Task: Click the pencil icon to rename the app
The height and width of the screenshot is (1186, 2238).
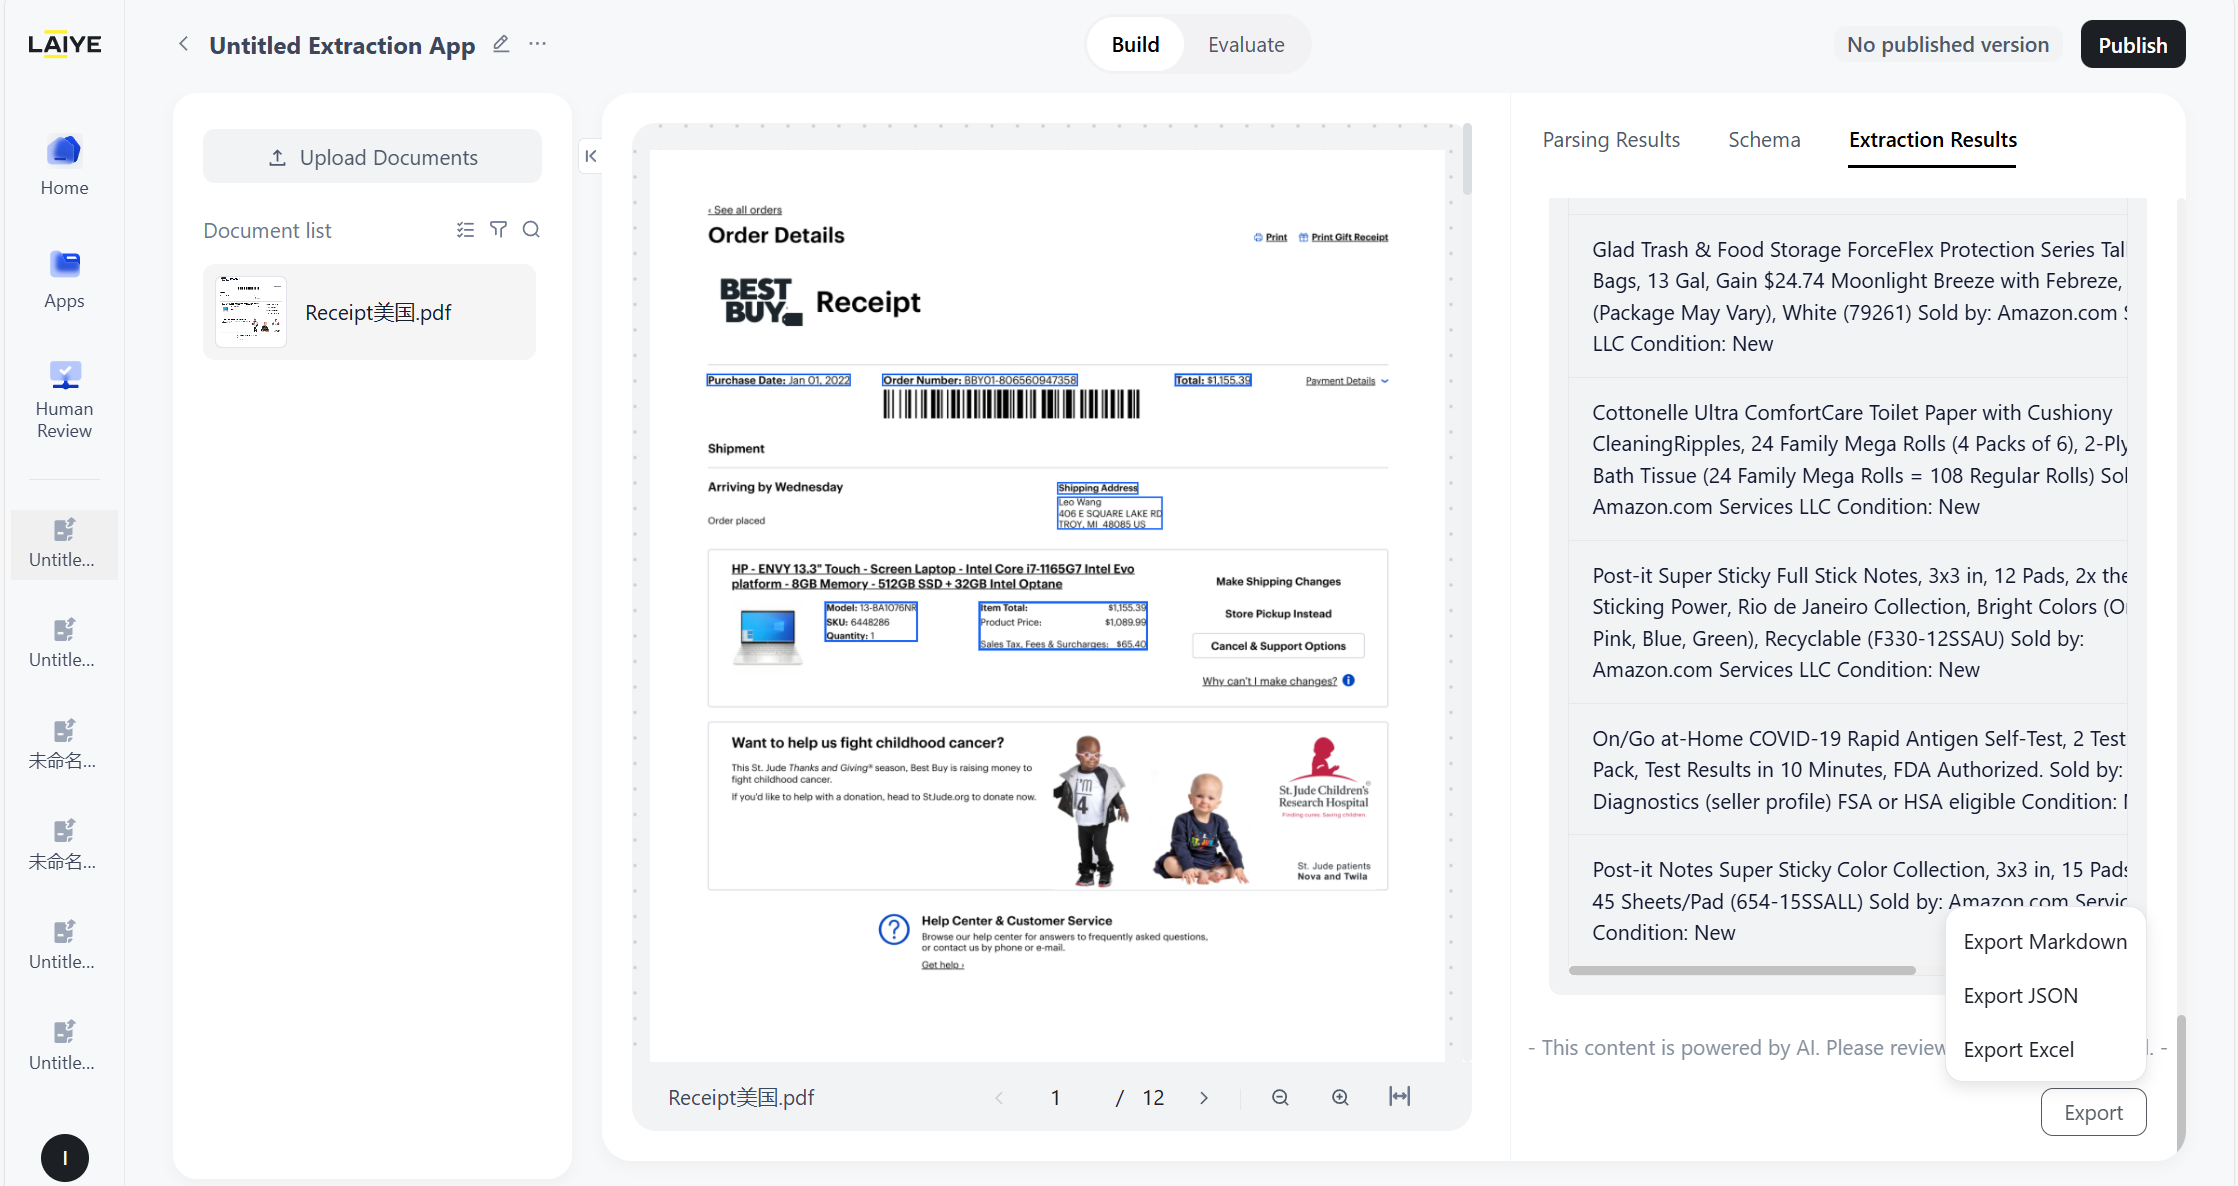Action: tap(501, 44)
